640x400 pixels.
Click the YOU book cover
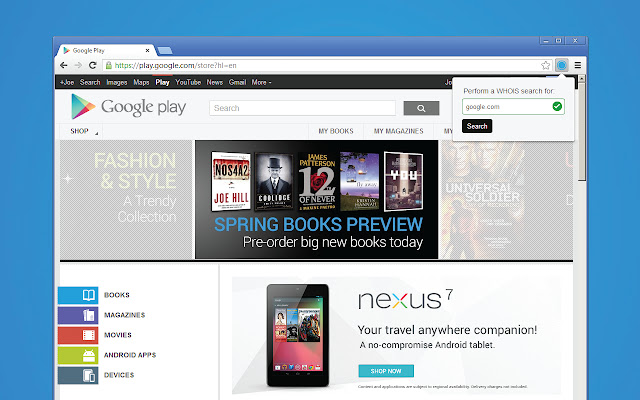click(403, 182)
